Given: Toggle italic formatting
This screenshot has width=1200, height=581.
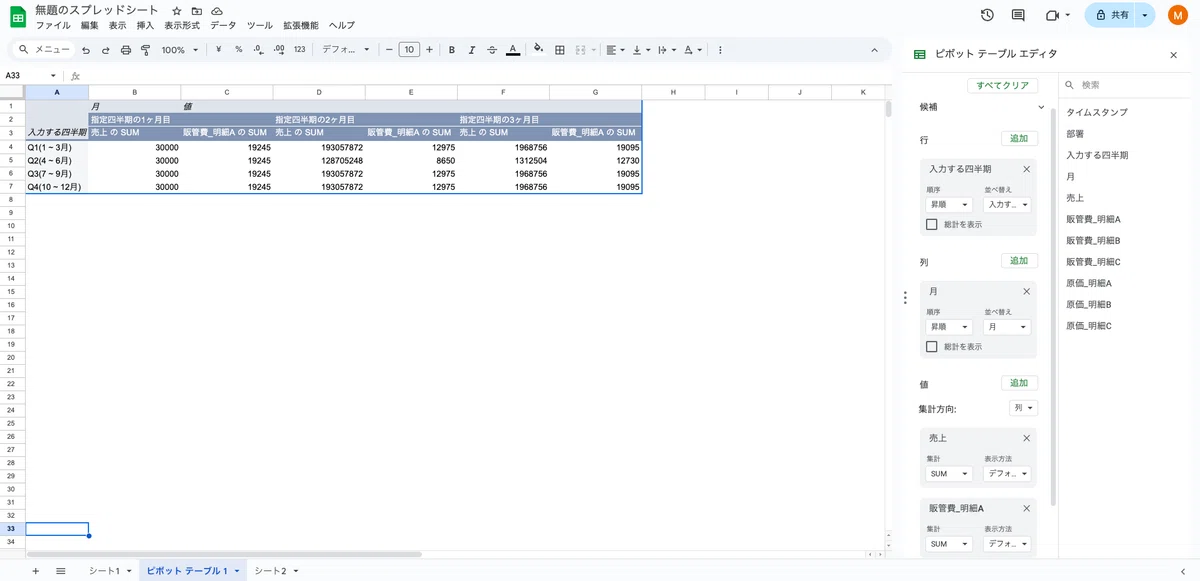Looking at the screenshot, I should coord(472,49).
